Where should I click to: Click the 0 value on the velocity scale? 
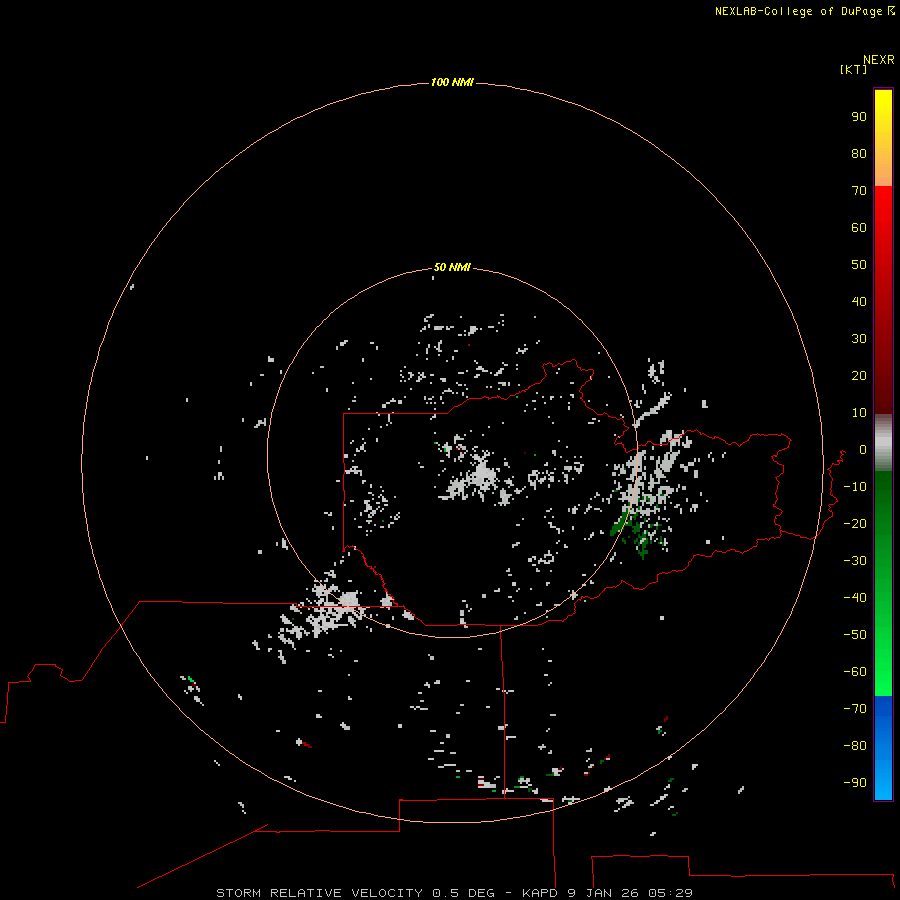point(863,449)
